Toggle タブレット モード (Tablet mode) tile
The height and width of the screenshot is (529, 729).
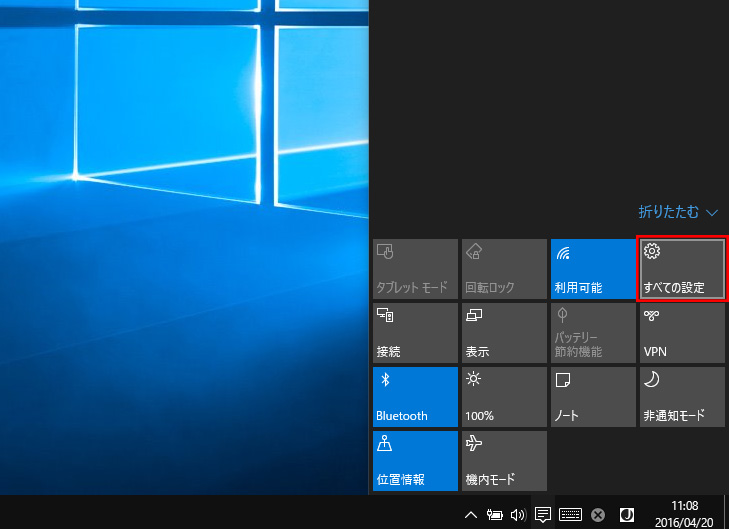coord(415,269)
